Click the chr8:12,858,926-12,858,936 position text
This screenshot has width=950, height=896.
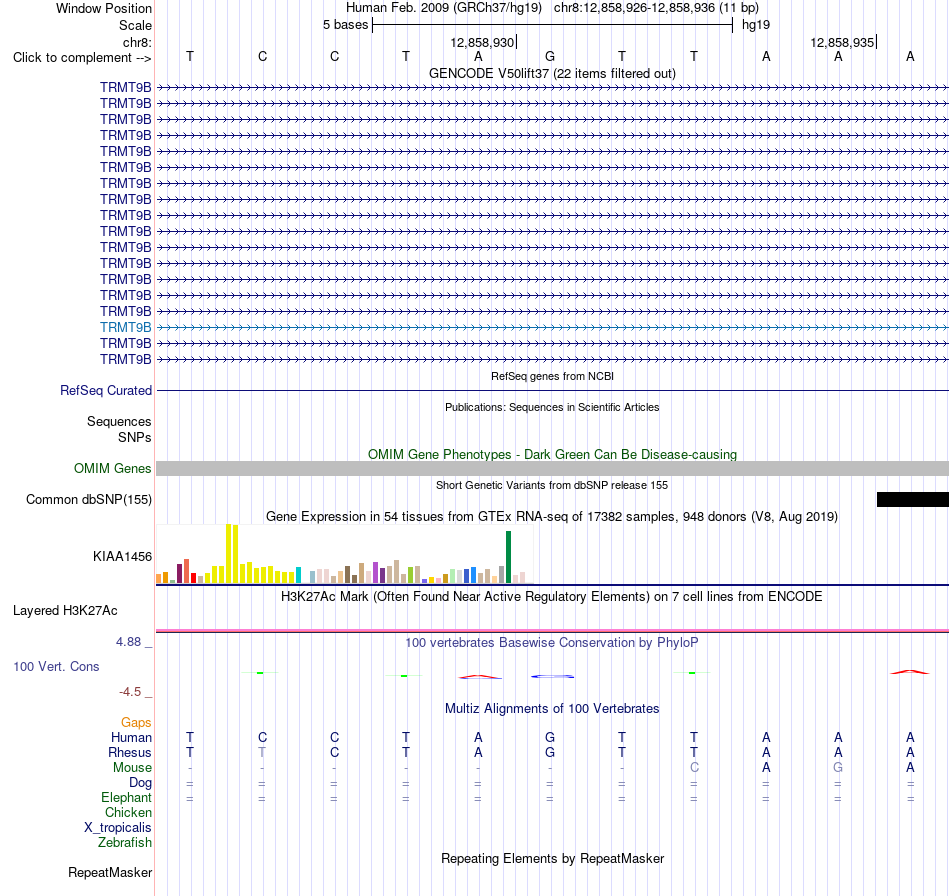(x=656, y=8)
